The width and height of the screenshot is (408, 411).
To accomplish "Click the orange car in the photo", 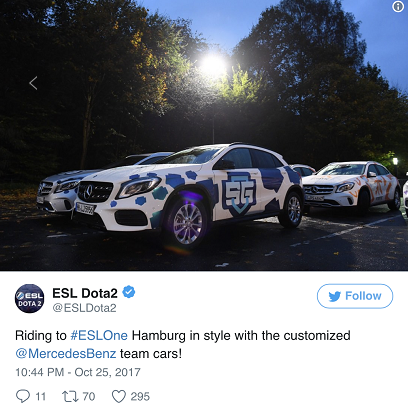I will pyautogui.click(x=352, y=187).
